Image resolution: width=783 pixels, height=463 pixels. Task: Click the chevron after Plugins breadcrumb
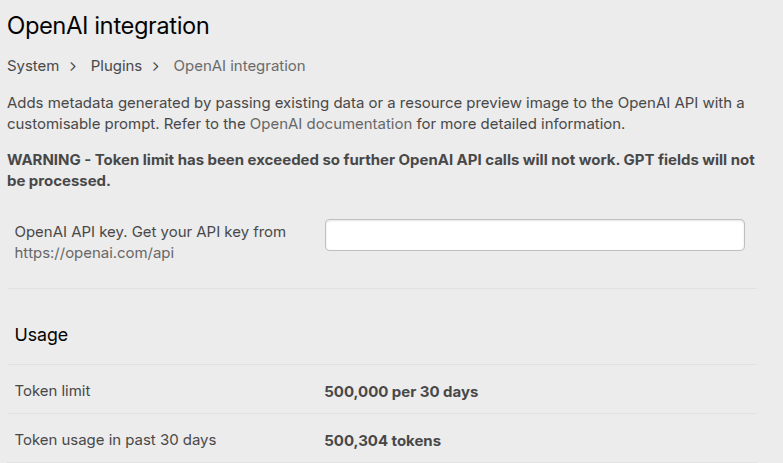(157, 66)
